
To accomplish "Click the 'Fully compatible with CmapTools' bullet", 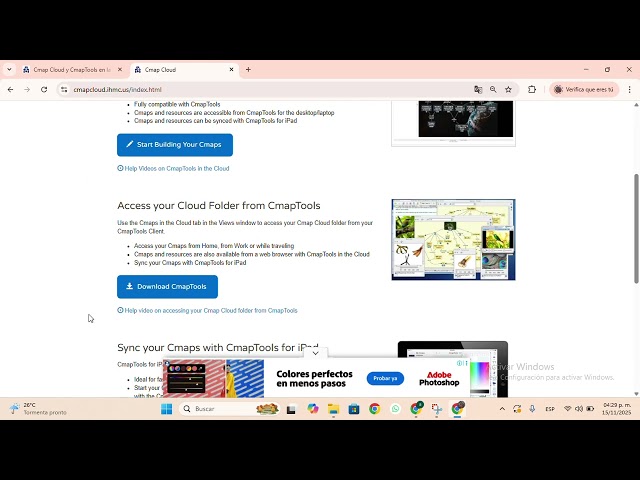I will tap(177, 104).
